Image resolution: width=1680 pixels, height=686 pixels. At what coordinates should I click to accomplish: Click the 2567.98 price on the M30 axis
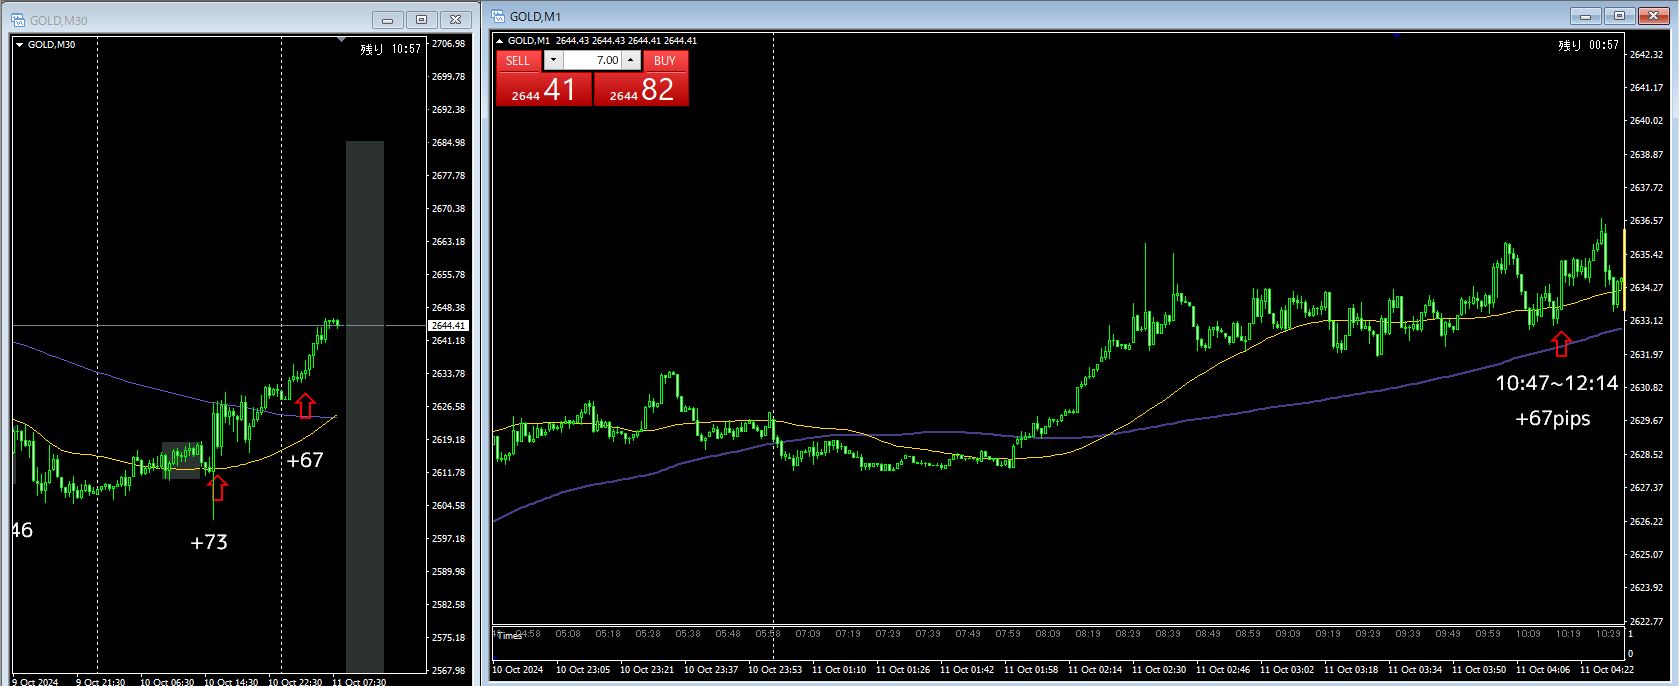point(449,671)
